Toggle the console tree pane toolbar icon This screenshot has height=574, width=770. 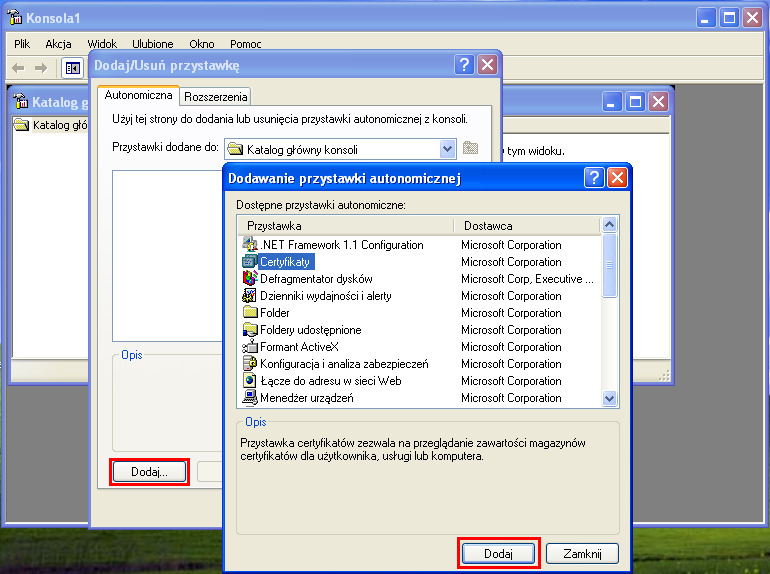[x=73, y=68]
